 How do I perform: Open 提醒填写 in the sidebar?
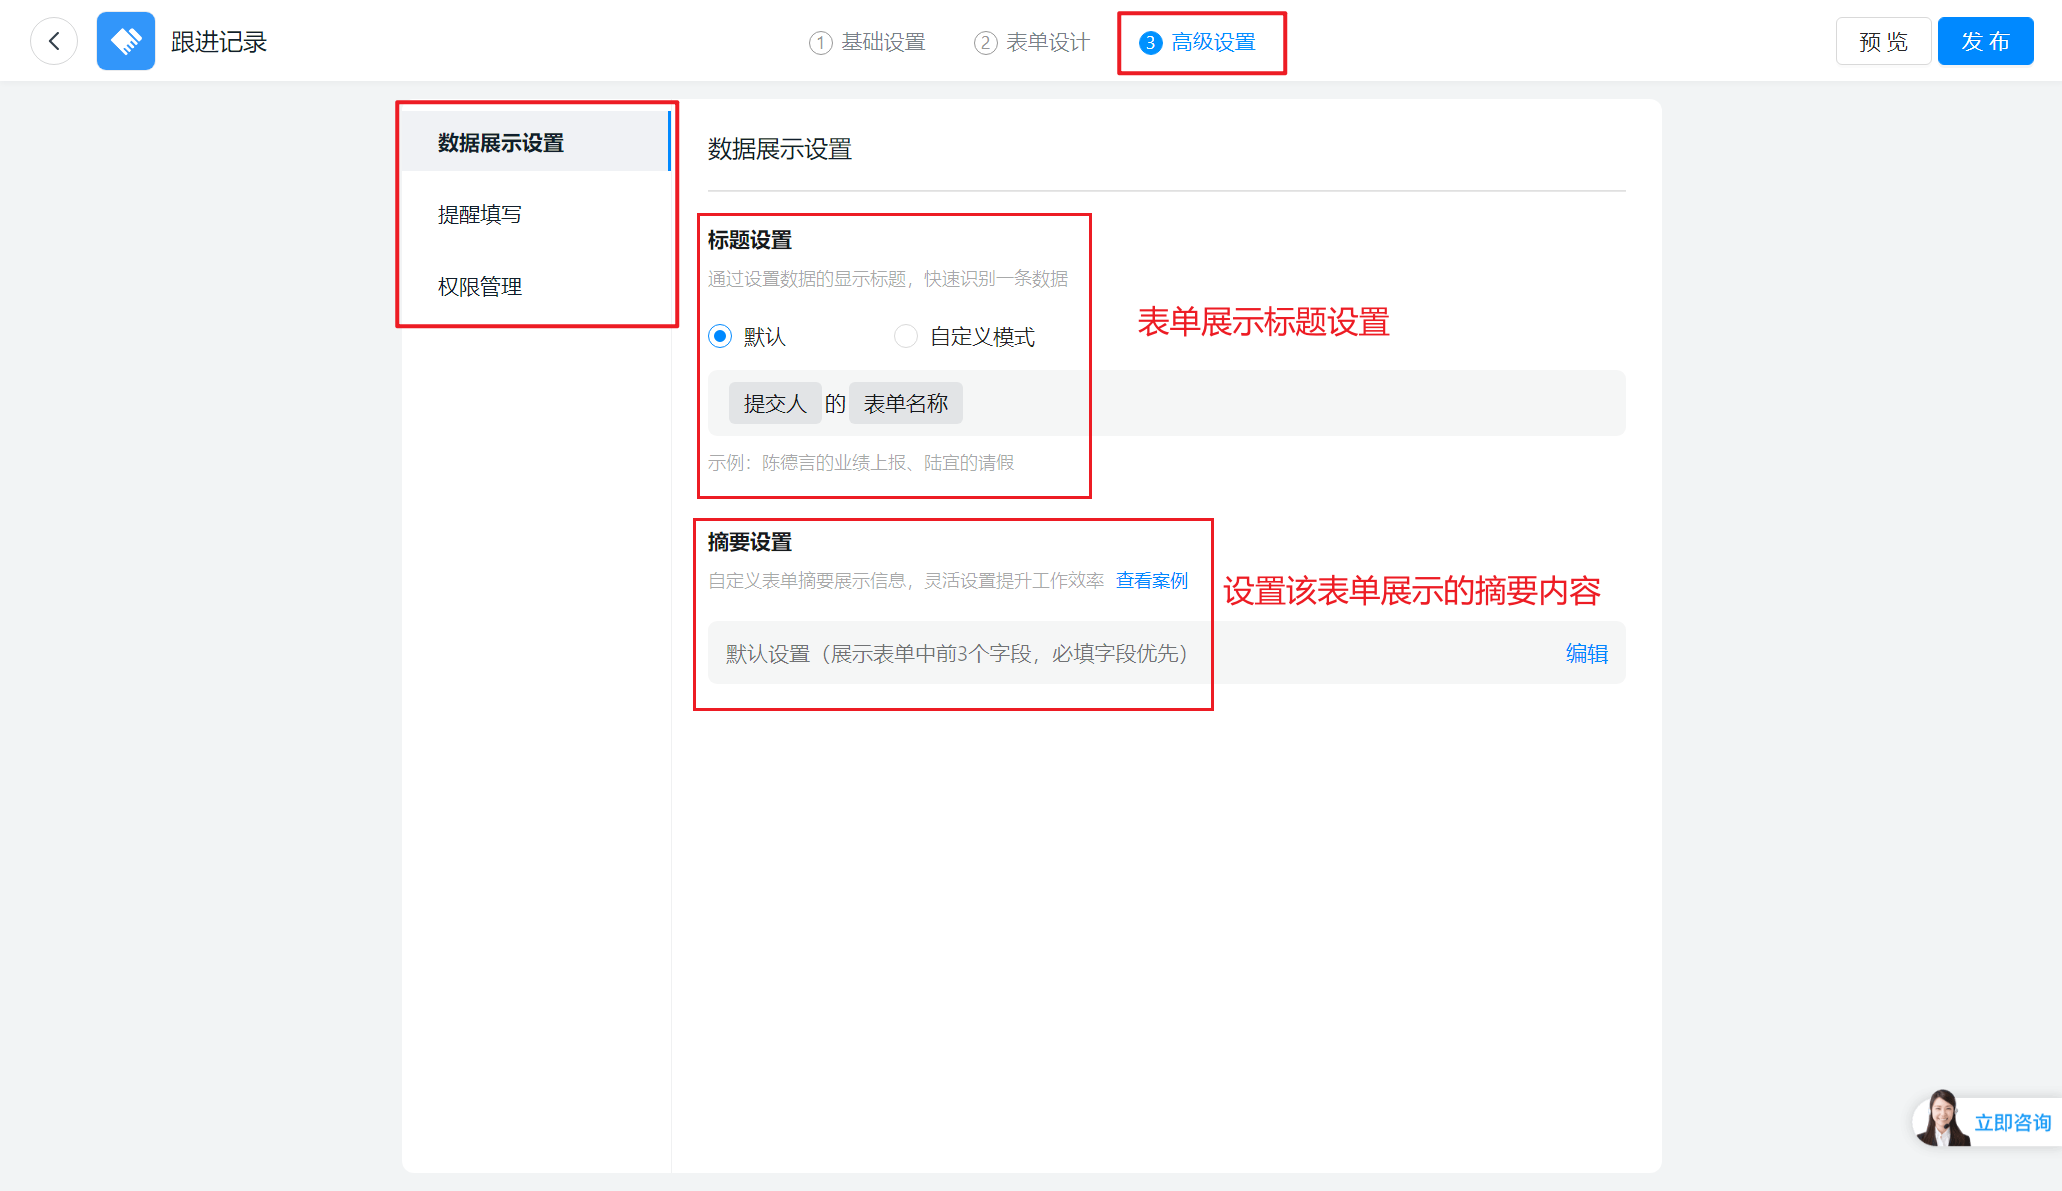480,215
